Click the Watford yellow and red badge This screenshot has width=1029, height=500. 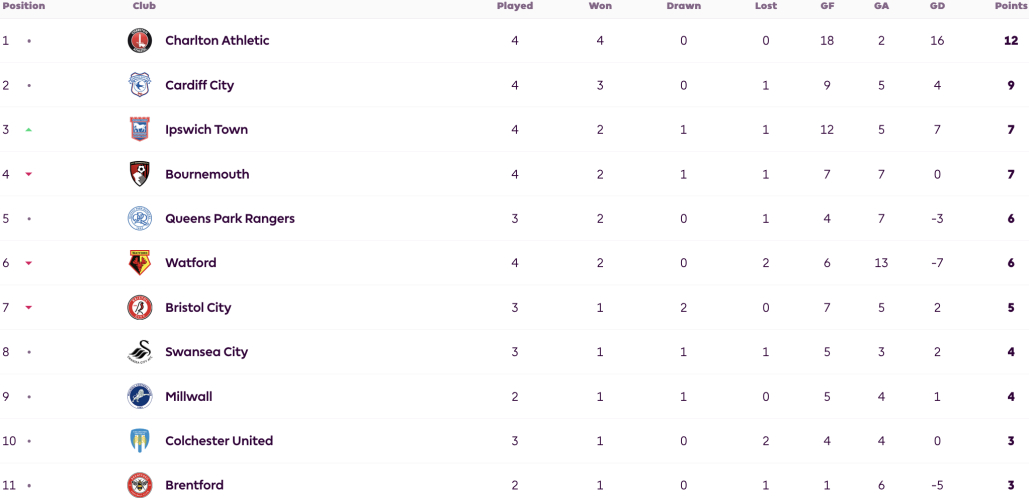tap(140, 262)
